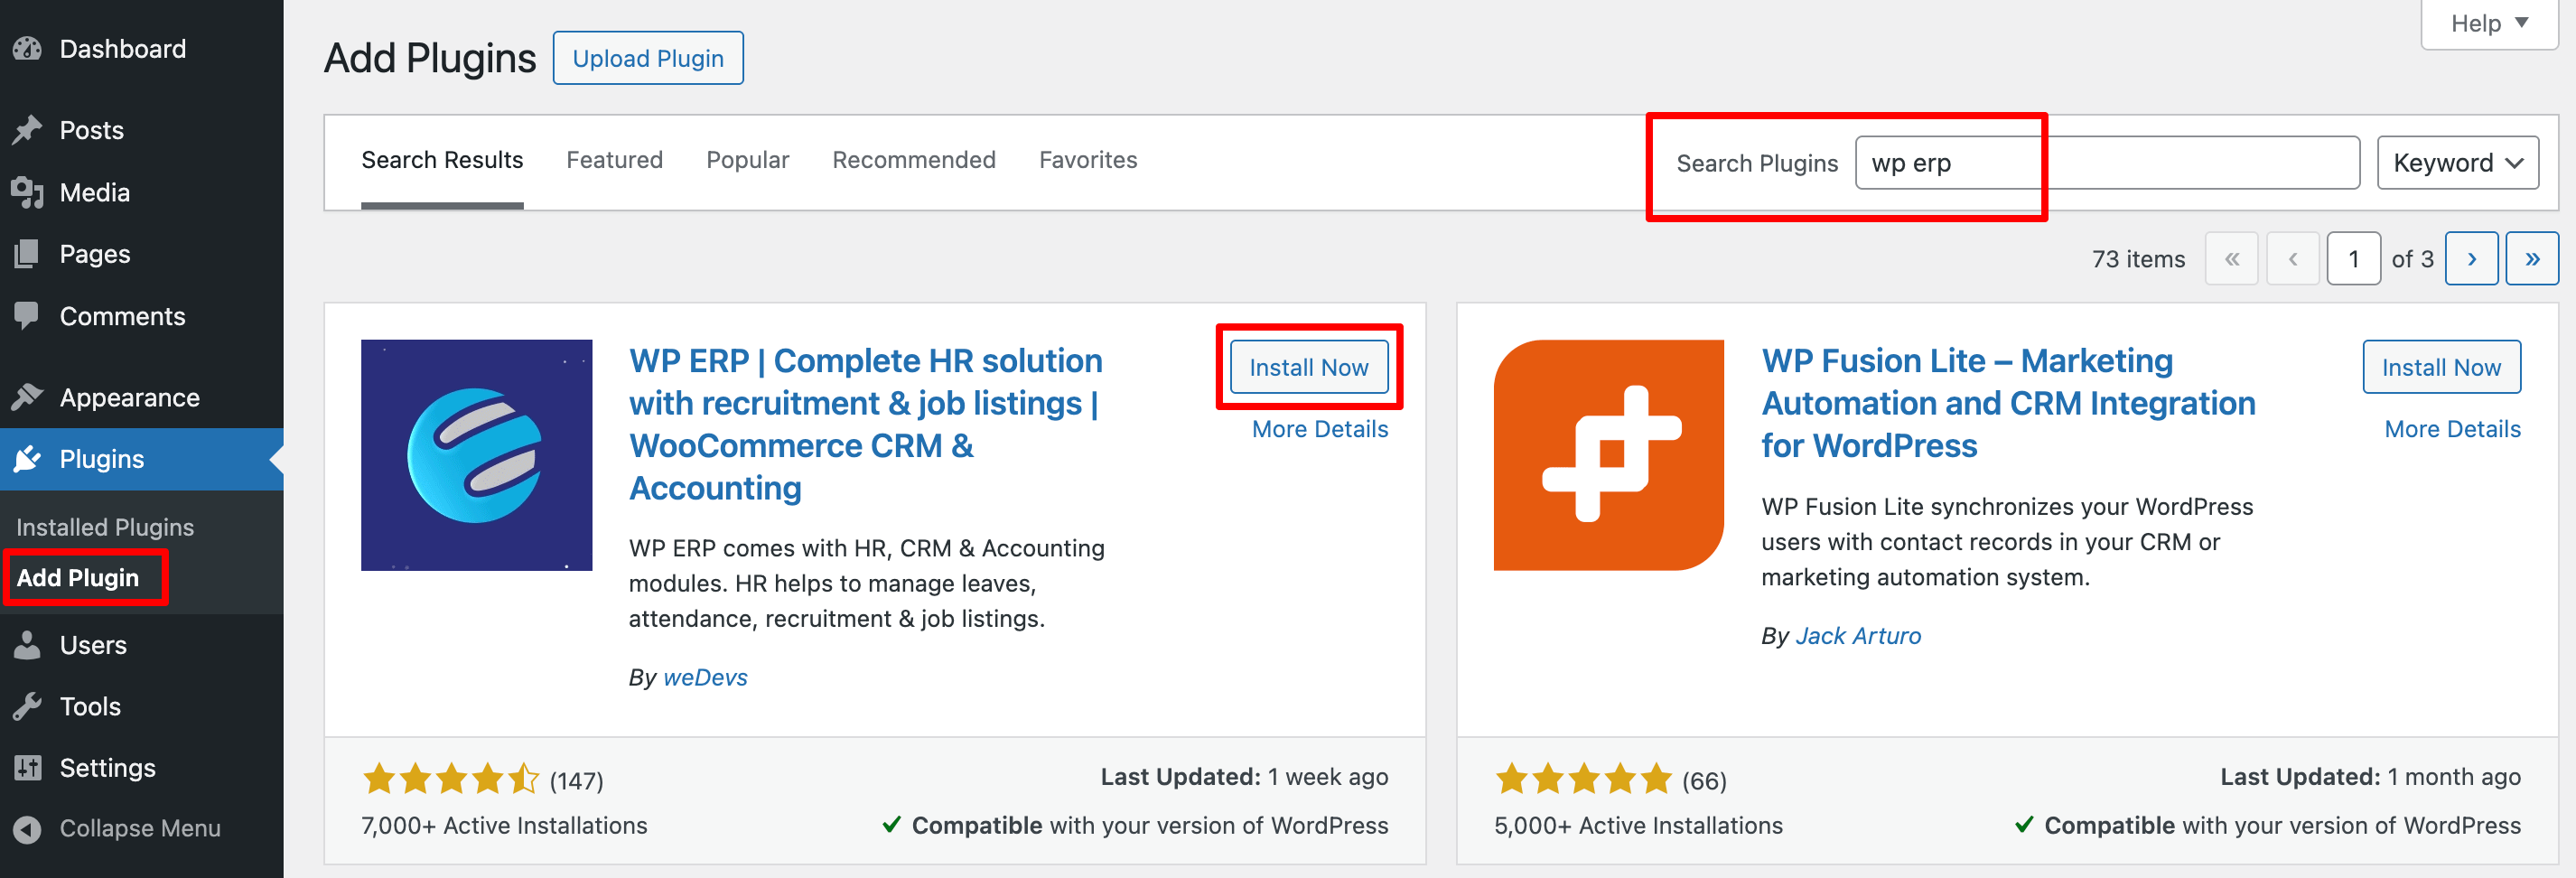Click the Users person icon
This screenshot has width=2576, height=878.
[x=27, y=645]
